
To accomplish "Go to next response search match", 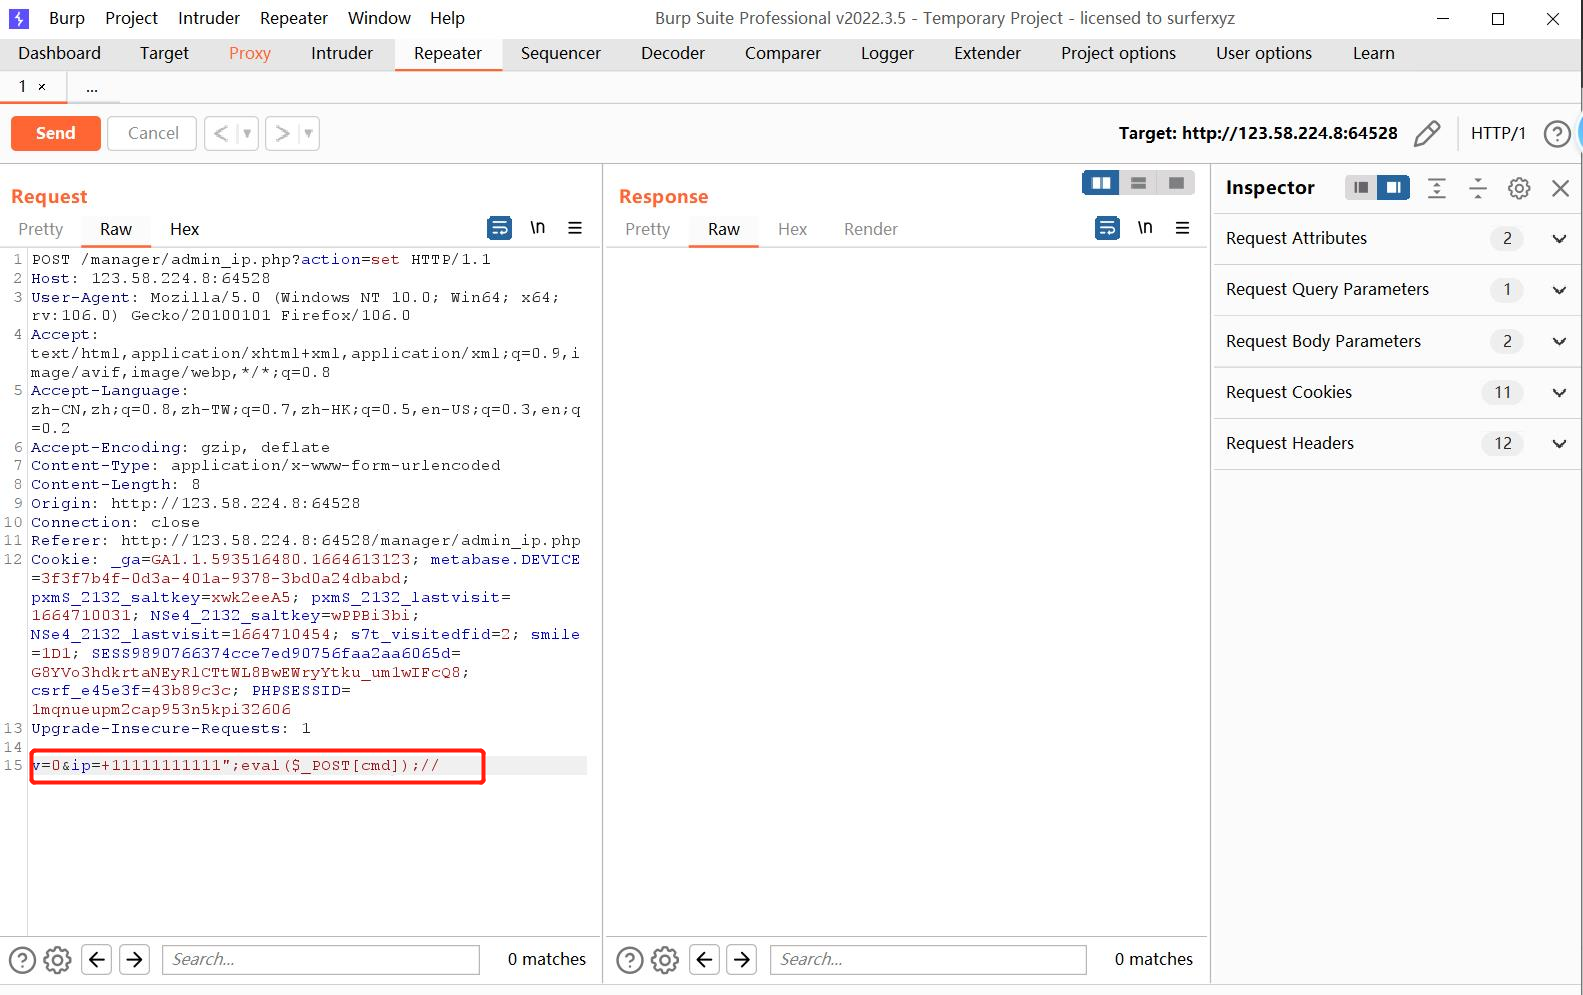I will (742, 960).
